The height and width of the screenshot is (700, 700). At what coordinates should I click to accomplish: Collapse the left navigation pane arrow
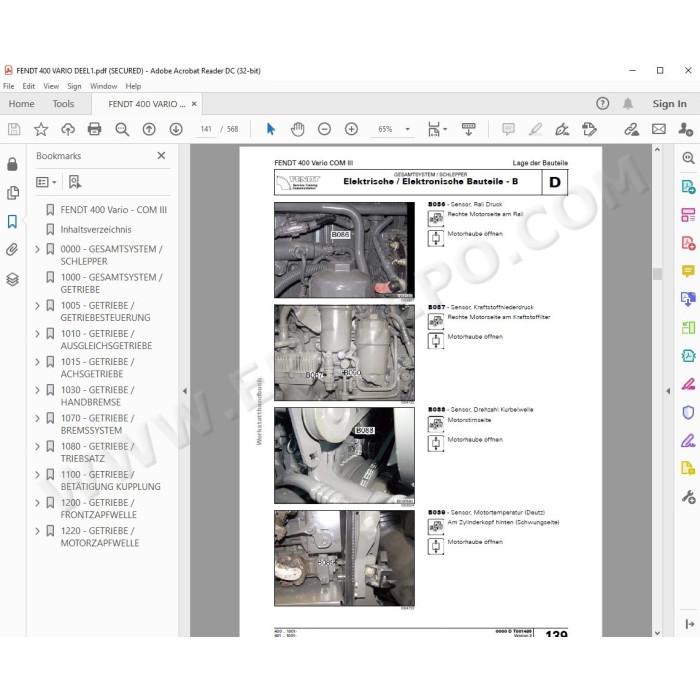[185, 391]
